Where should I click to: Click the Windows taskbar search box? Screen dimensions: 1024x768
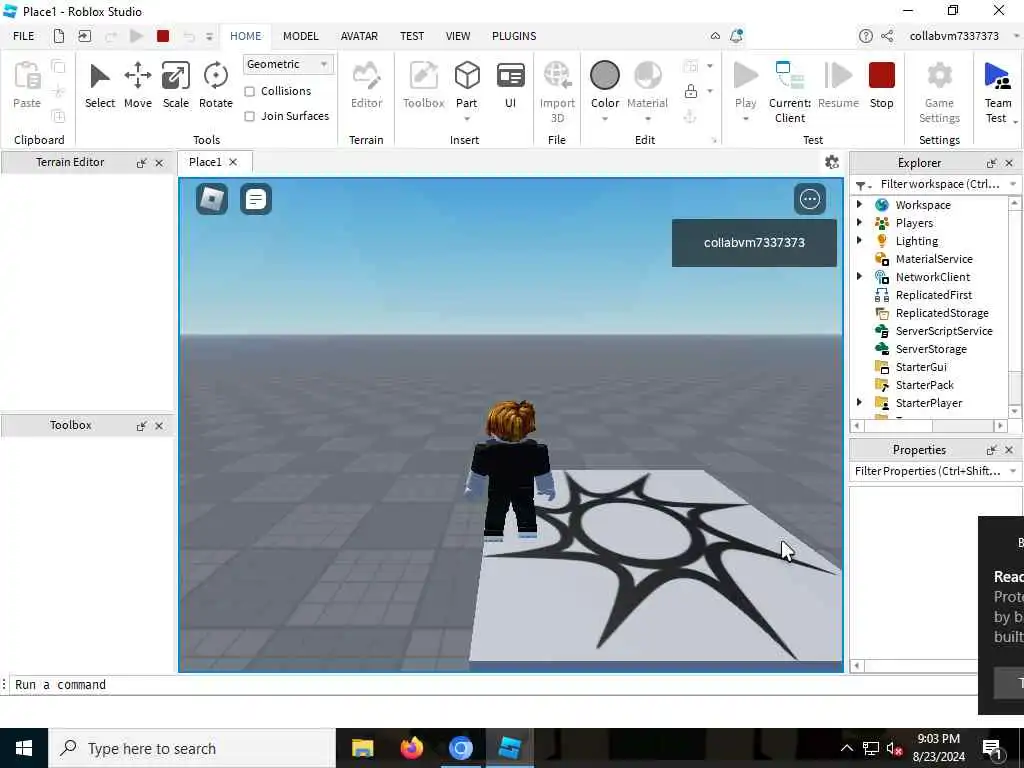click(191, 748)
